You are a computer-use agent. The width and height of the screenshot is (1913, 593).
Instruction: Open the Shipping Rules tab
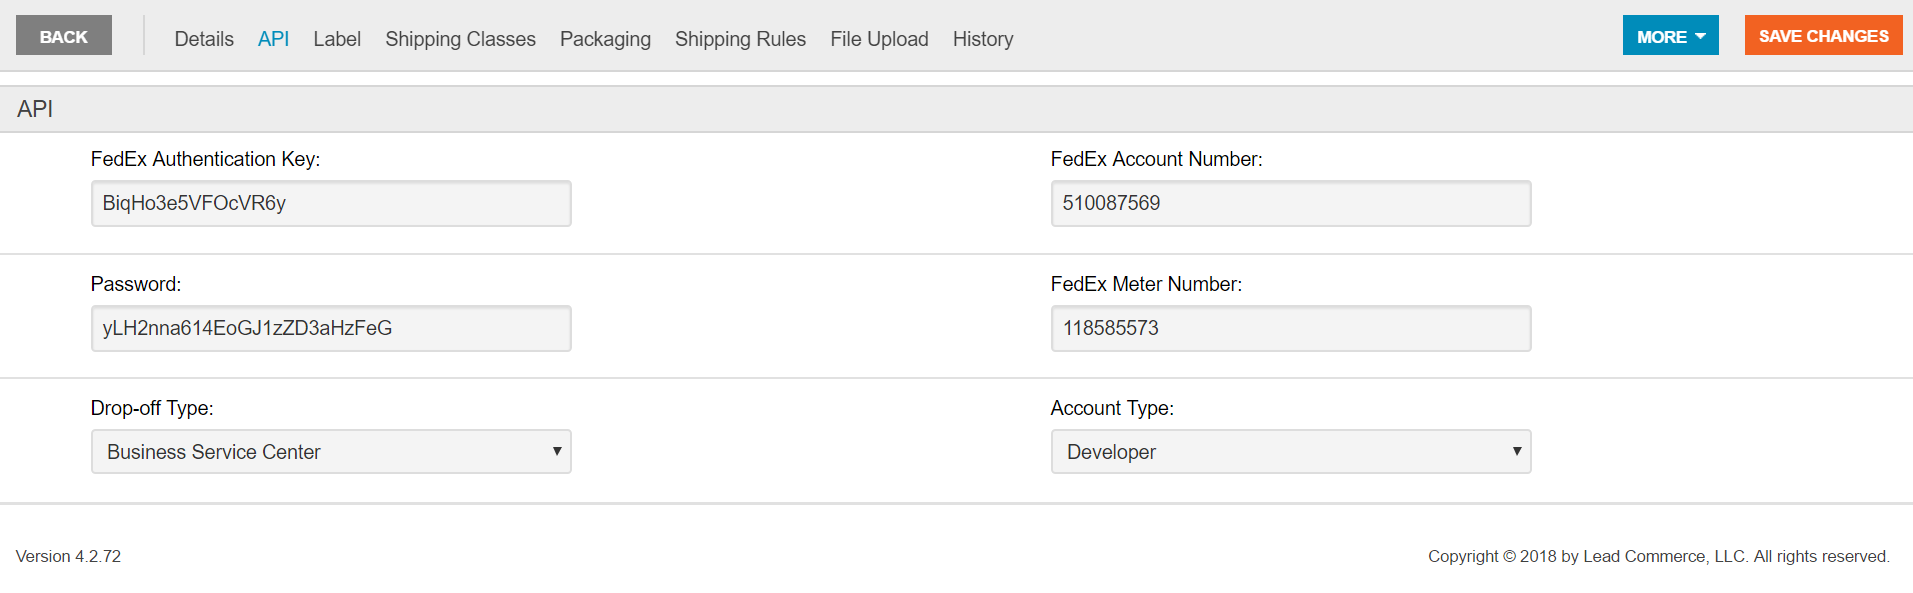tap(740, 39)
